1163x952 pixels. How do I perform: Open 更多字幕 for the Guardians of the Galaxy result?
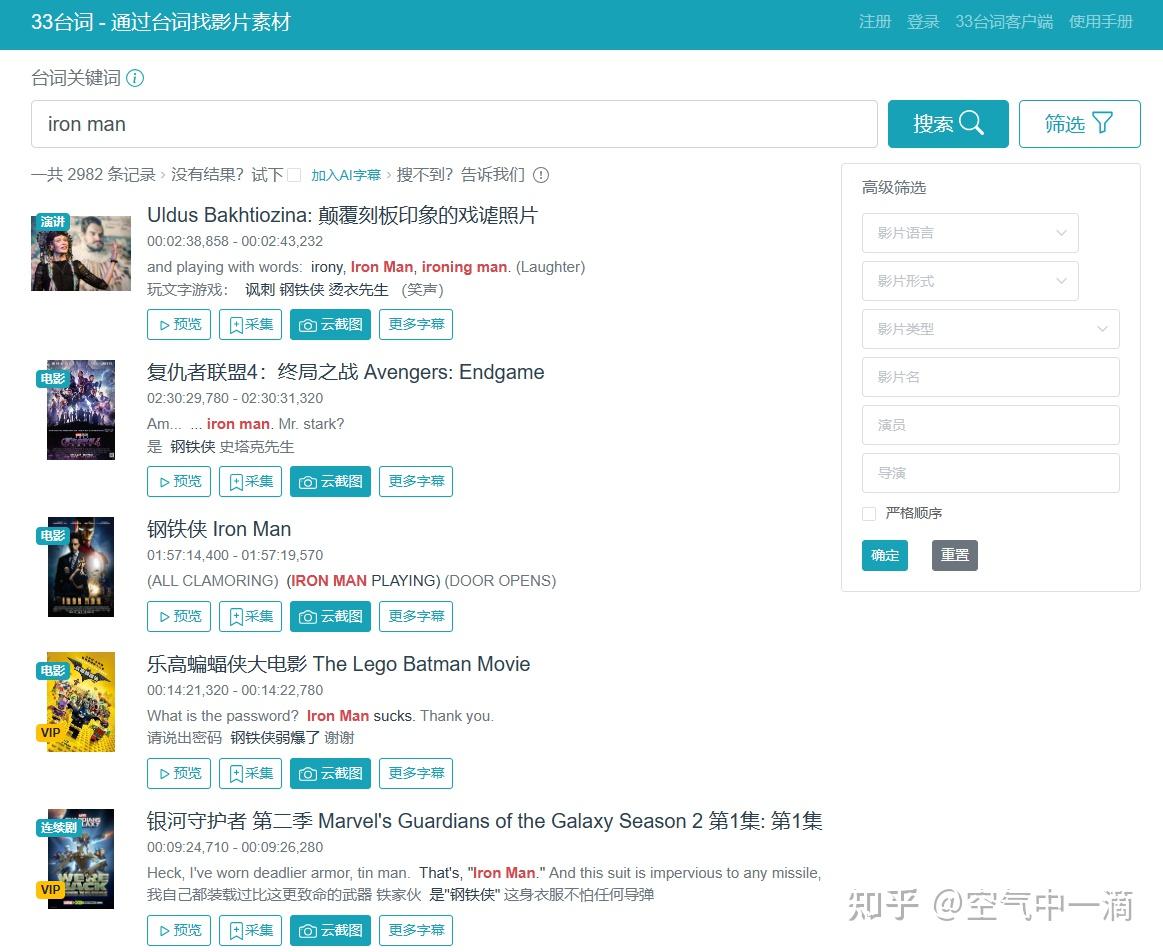pyautogui.click(x=416, y=931)
